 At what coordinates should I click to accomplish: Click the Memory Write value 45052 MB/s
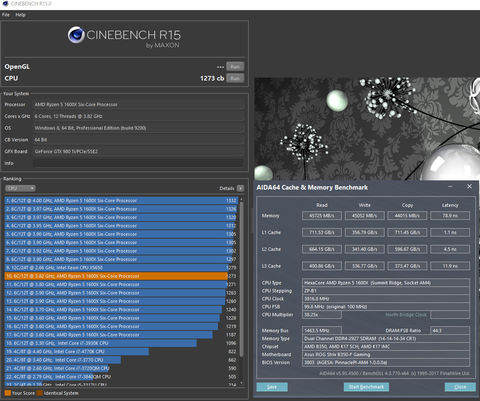365,216
